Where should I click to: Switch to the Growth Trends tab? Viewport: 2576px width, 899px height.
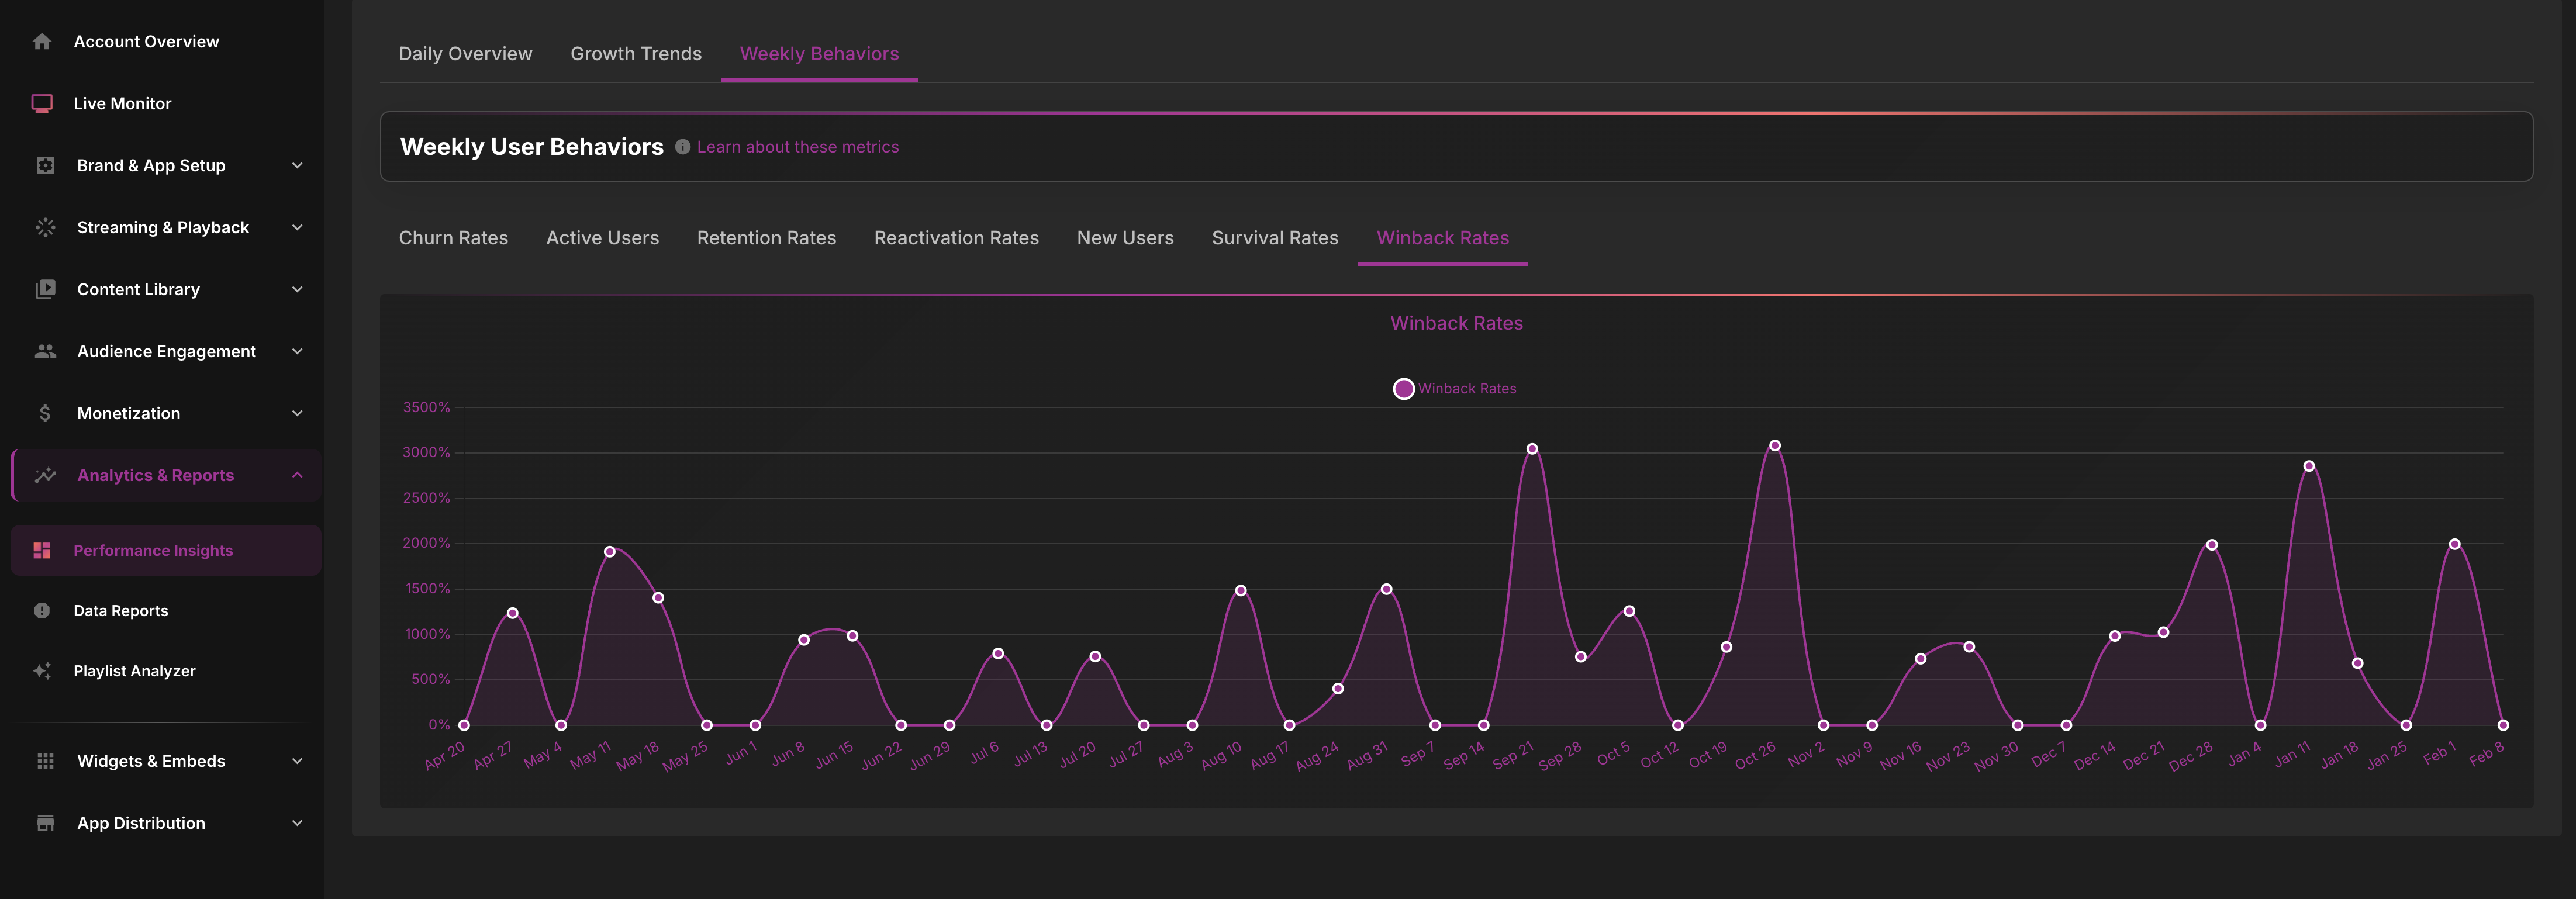point(636,54)
